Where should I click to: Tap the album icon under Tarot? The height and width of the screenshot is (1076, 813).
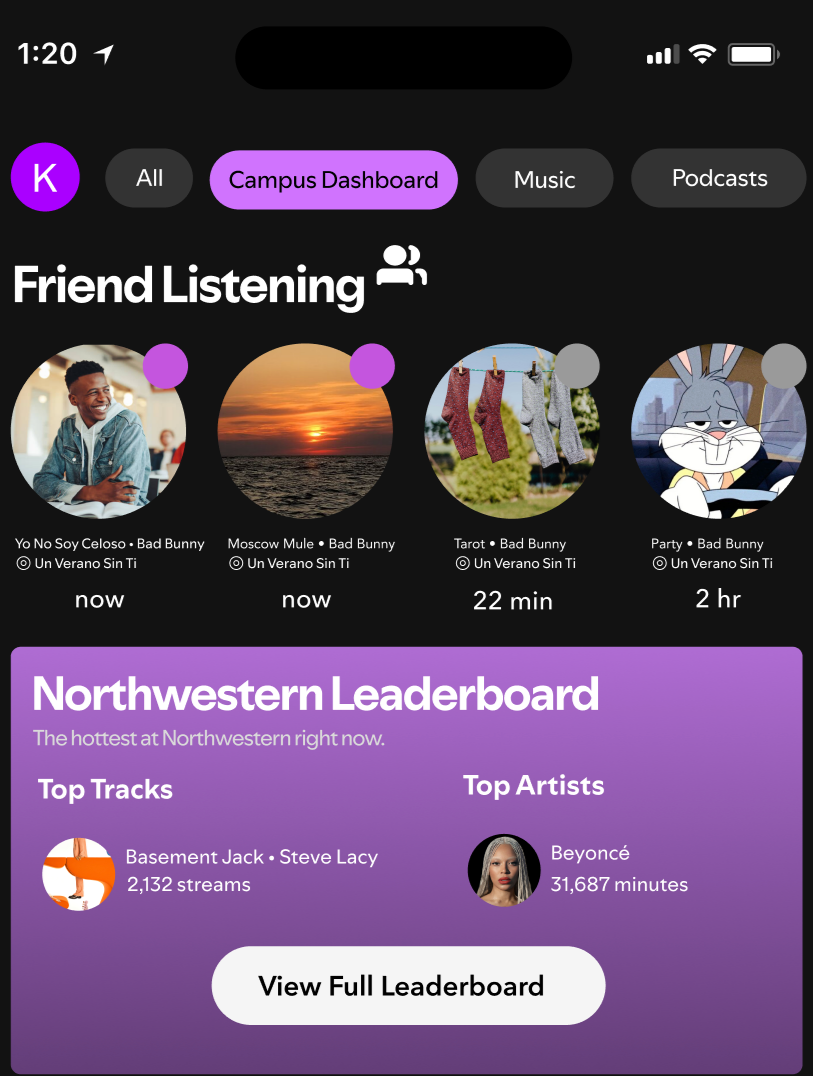click(462, 563)
